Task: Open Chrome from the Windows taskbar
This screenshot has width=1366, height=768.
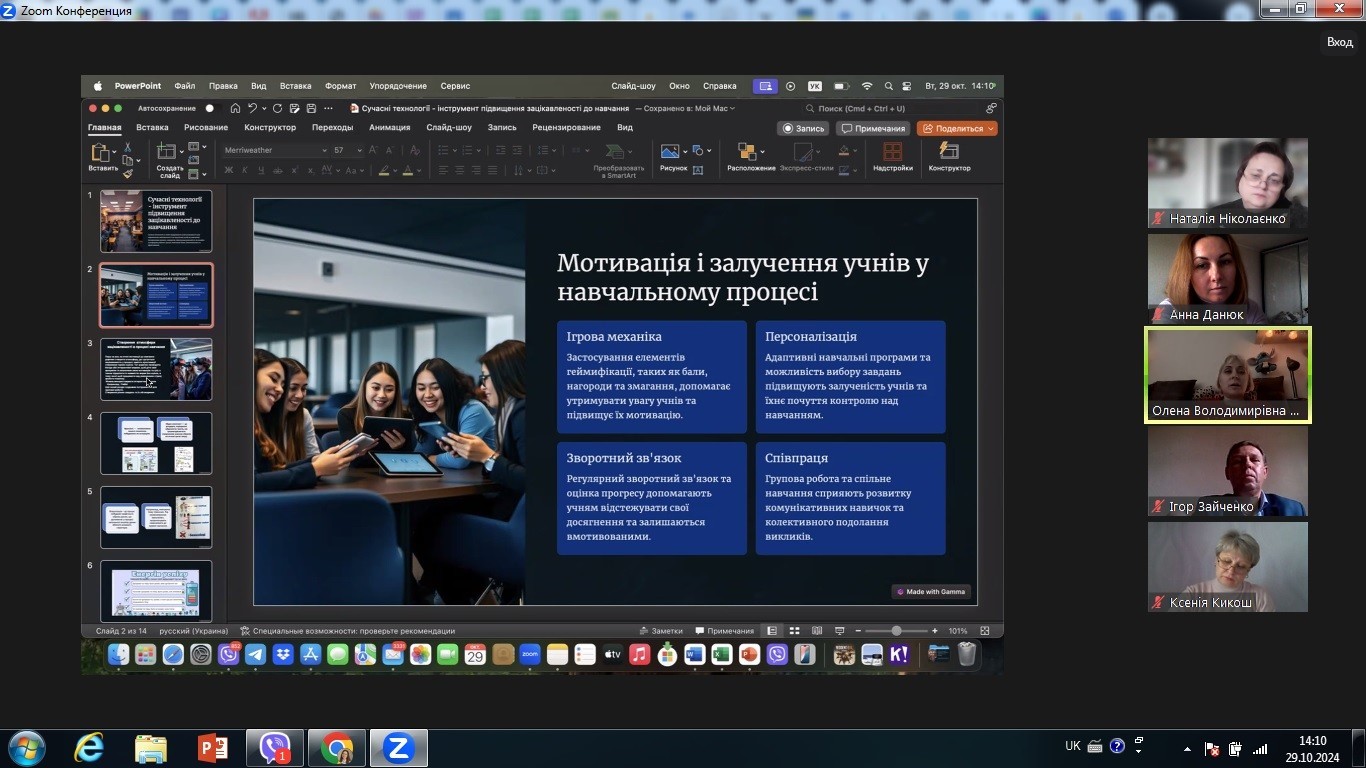Action: click(337, 748)
